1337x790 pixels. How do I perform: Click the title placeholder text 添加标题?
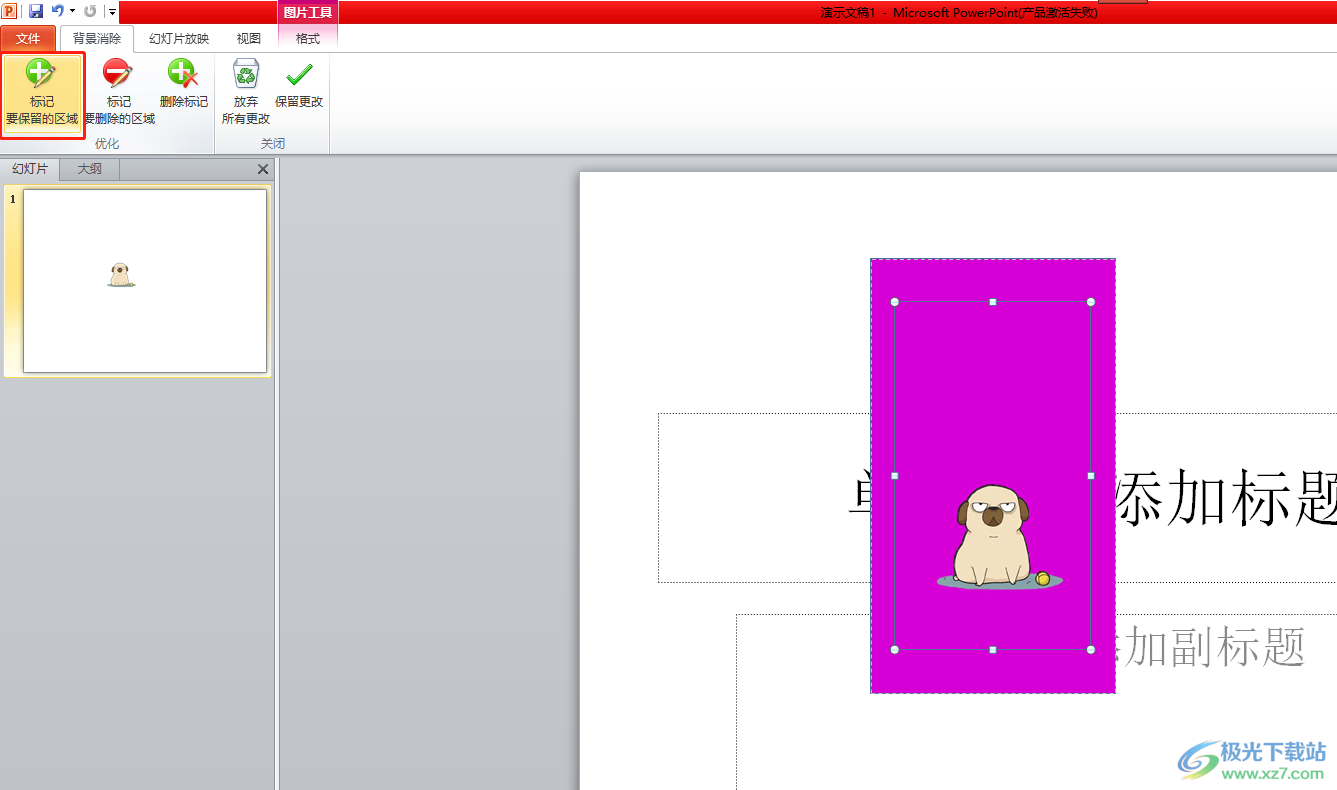1227,497
